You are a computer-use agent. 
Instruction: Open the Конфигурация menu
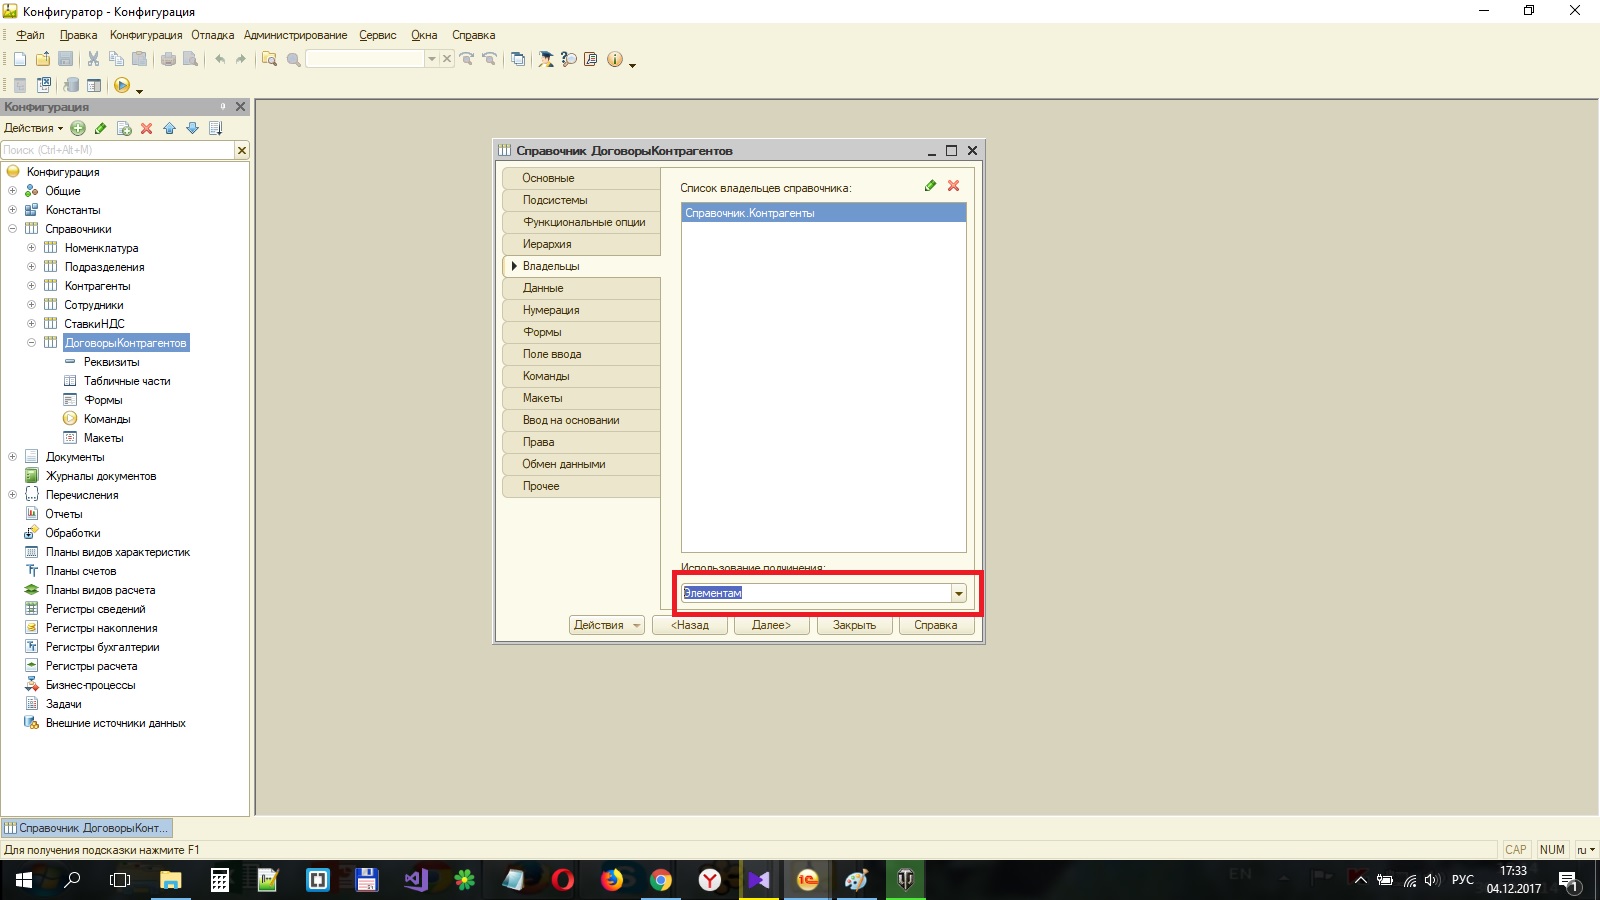[x=146, y=35]
